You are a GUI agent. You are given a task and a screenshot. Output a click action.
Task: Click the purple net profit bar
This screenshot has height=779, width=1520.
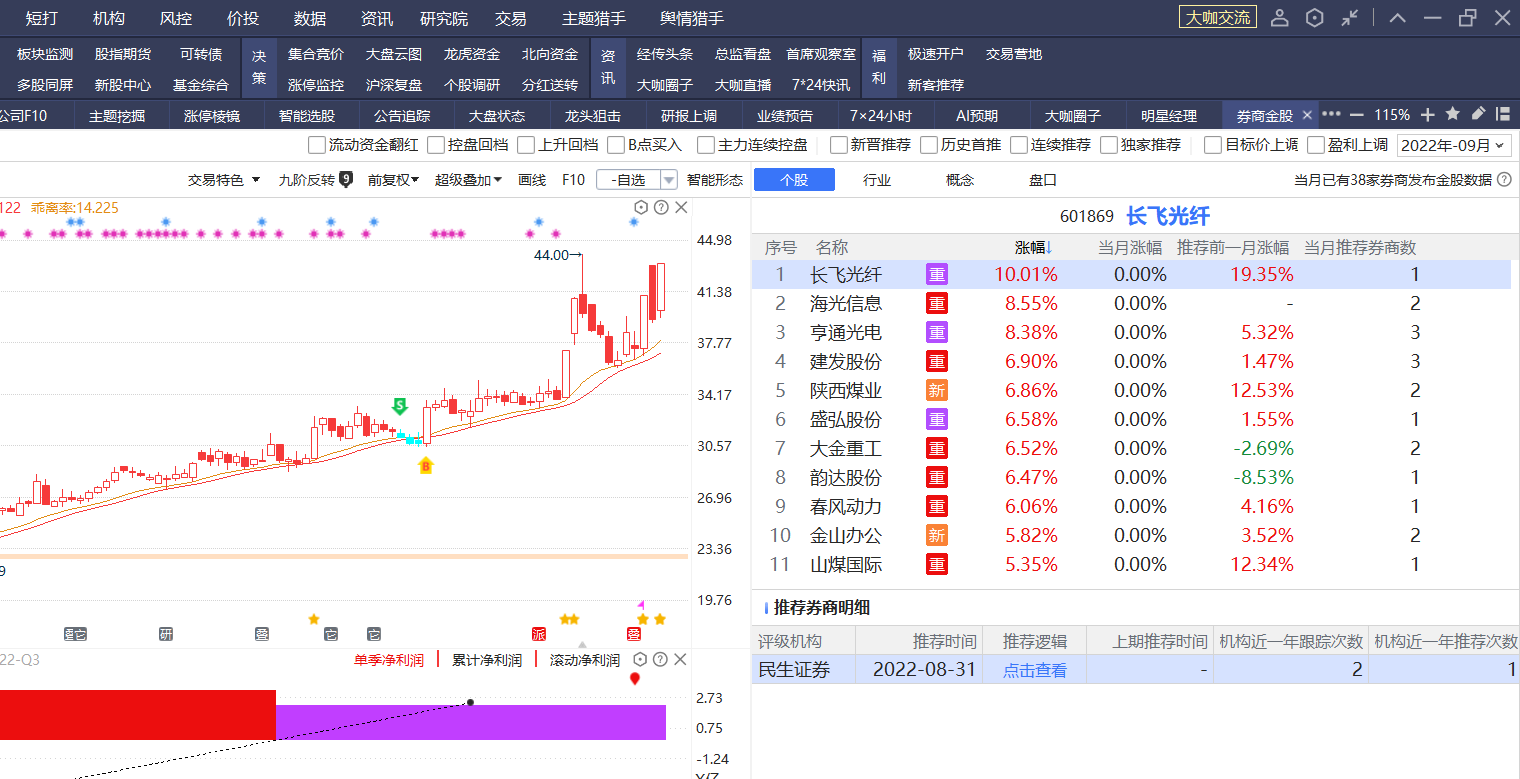pyautogui.click(x=470, y=722)
